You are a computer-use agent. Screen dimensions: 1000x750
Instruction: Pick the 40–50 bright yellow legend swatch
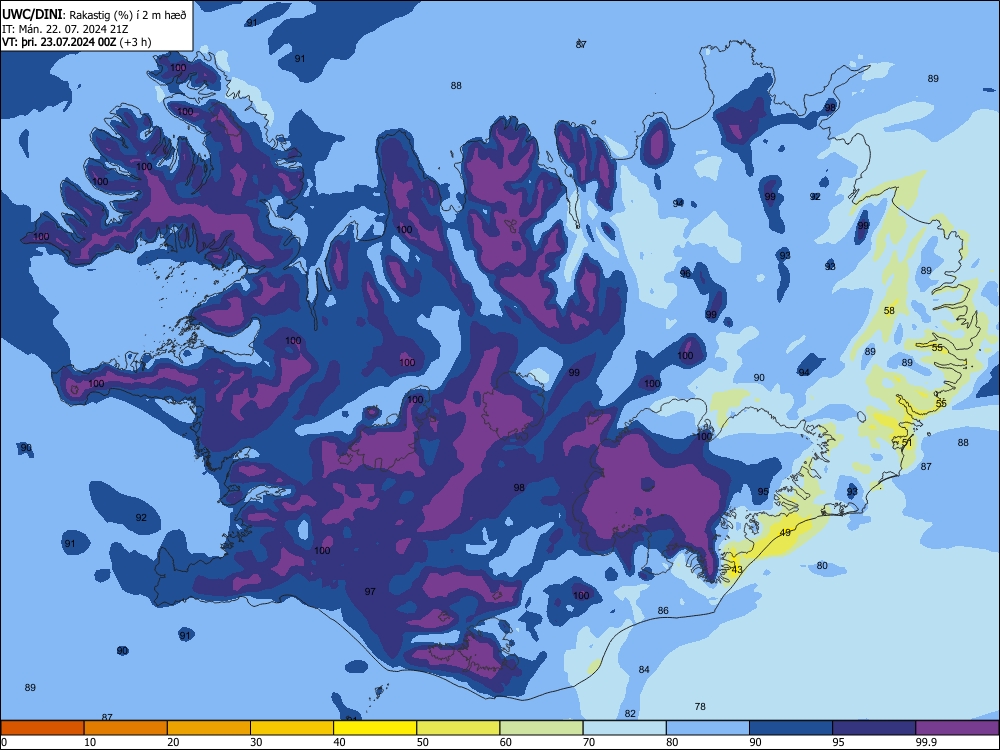point(375,728)
